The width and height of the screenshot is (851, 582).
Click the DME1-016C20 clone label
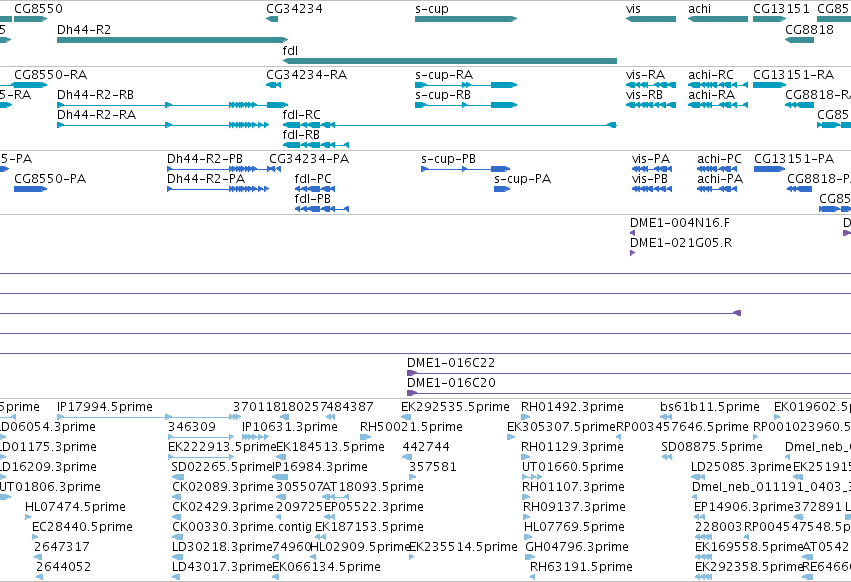[x=452, y=383]
